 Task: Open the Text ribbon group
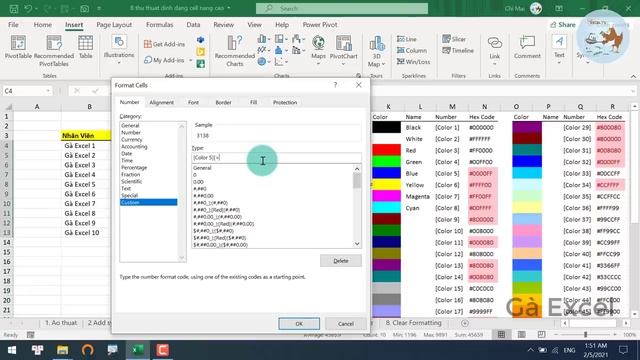pyautogui.click(x=559, y=50)
